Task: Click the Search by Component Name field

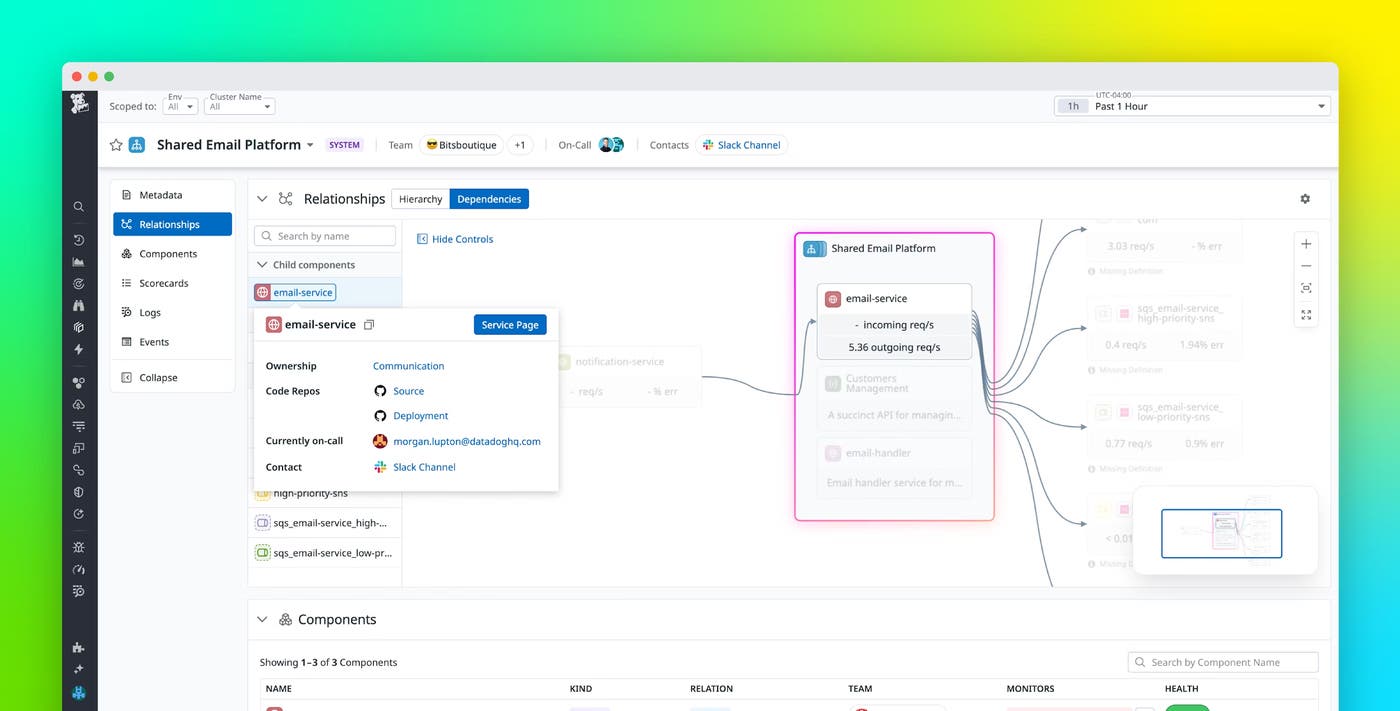Action: [1222, 661]
